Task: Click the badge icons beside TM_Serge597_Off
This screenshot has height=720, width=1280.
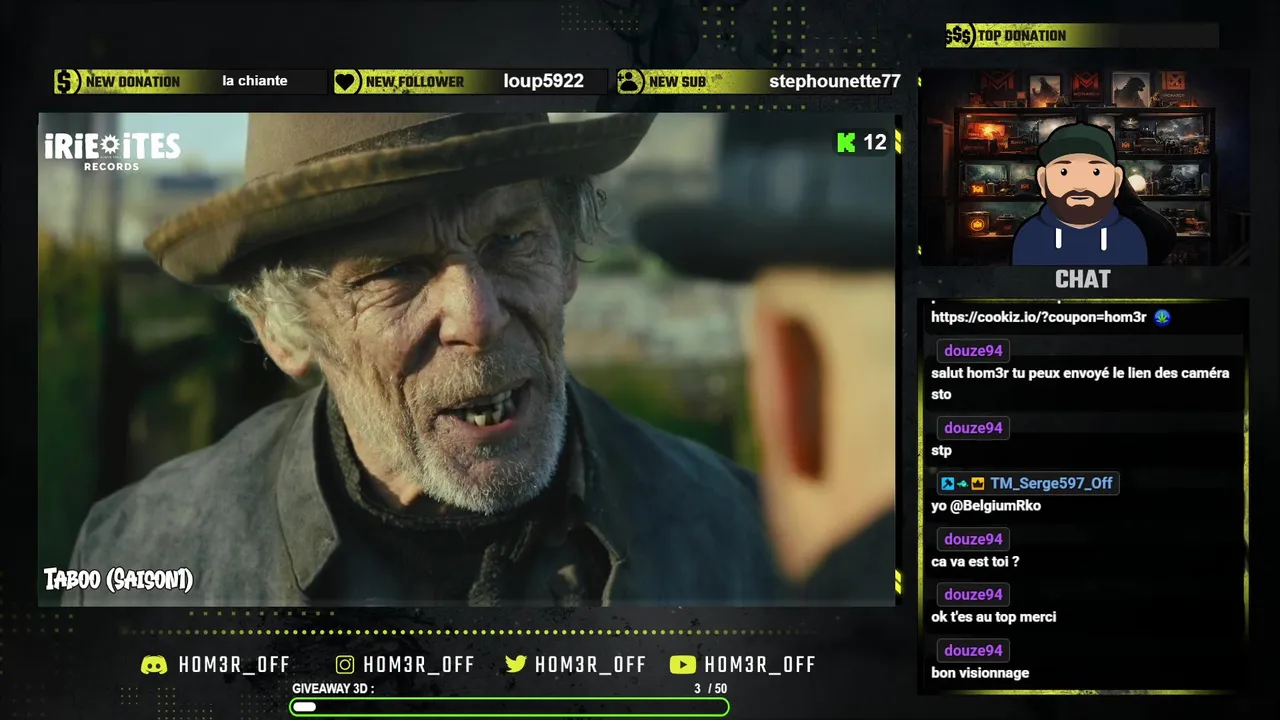Action: coord(963,483)
